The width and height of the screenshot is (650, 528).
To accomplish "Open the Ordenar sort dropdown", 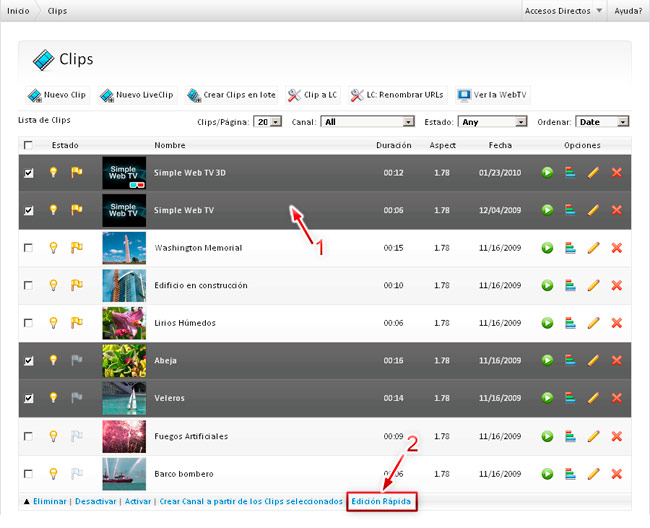I will click(602, 122).
